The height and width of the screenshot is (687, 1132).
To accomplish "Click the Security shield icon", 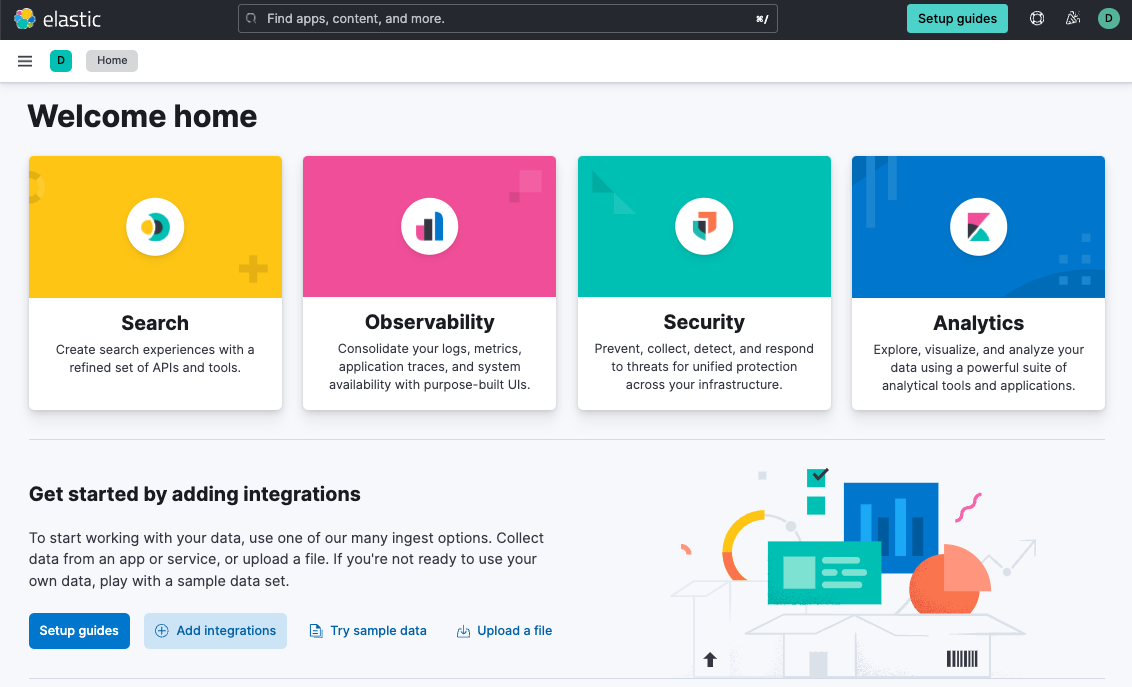I will click(x=704, y=226).
